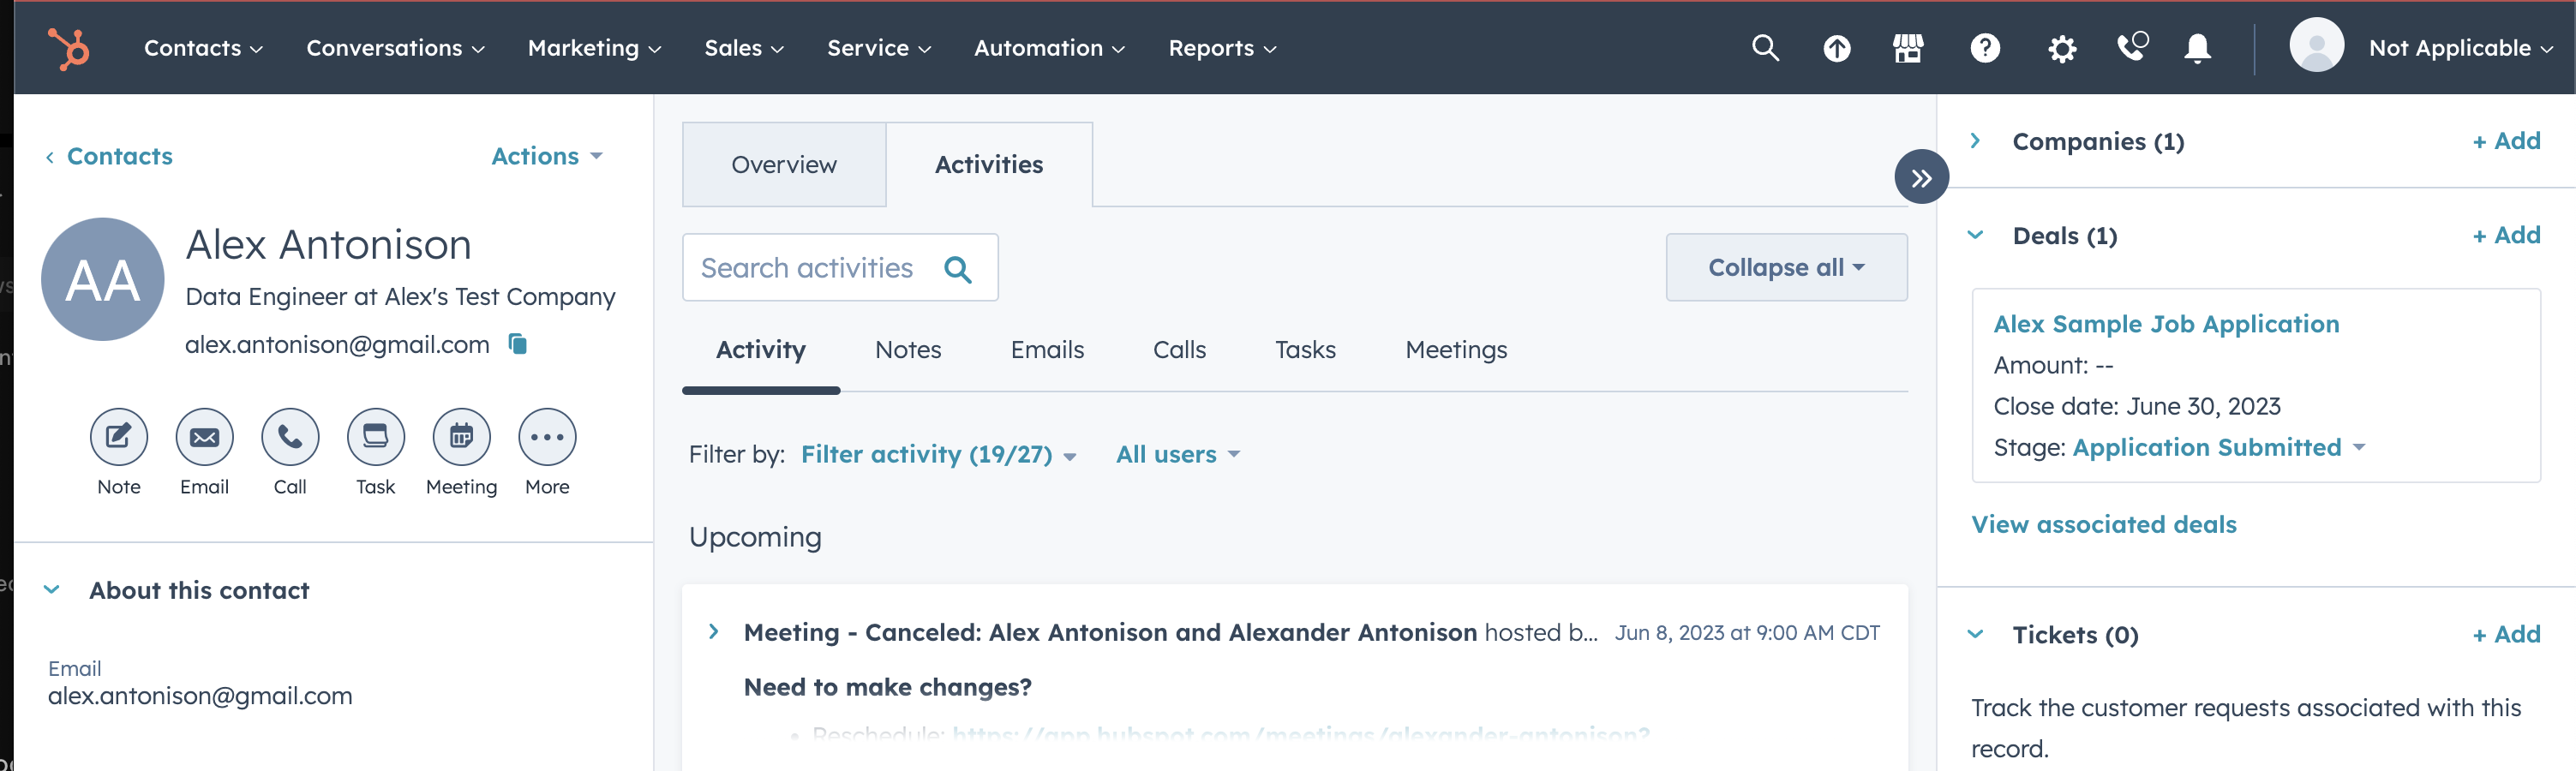Image resolution: width=2576 pixels, height=771 pixels.
Task: Switch to the Calls sub-tab
Action: click(x=1179, y=350)
